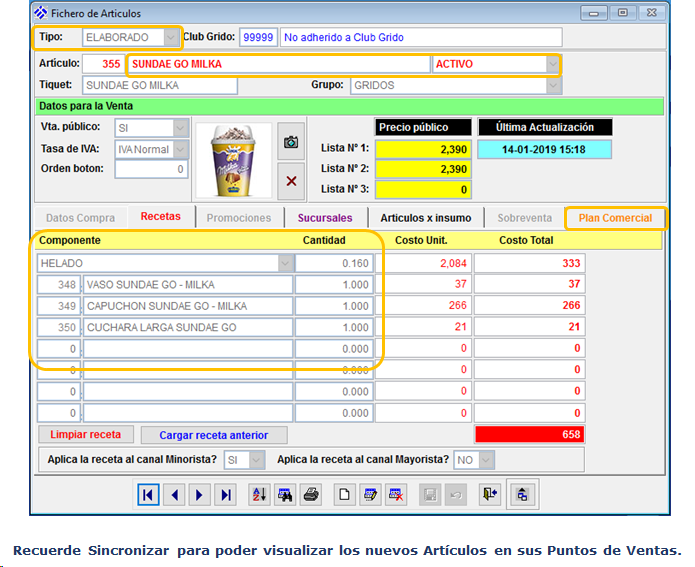Image resolution: width=695 pixels, height=567 pixels.
Task: Click the grayed save disk icon
Action: point(430,495)
